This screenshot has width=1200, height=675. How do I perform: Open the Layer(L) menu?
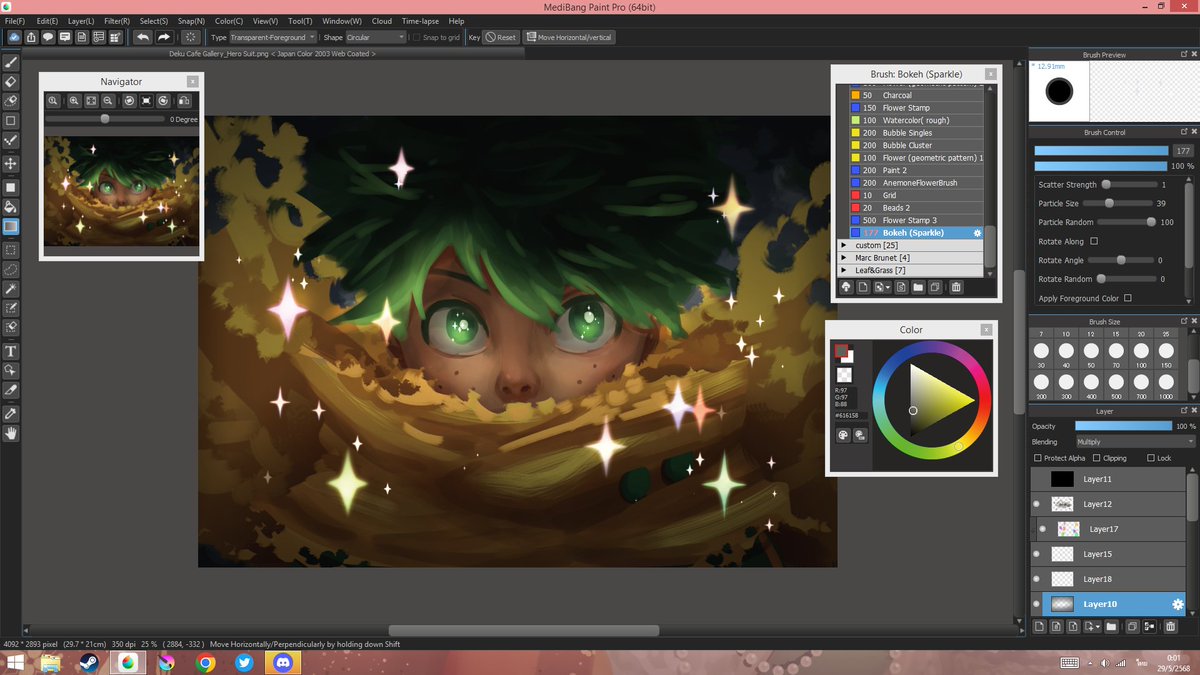[x=81, y=21]
